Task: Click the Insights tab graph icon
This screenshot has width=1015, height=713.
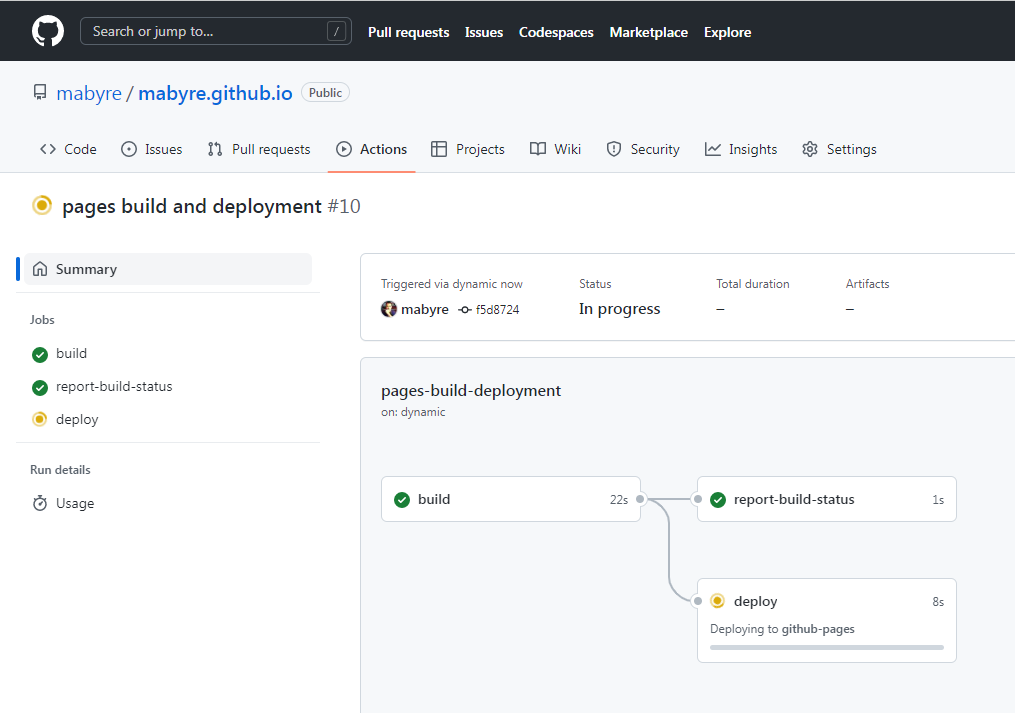Action: pos(713,149)
